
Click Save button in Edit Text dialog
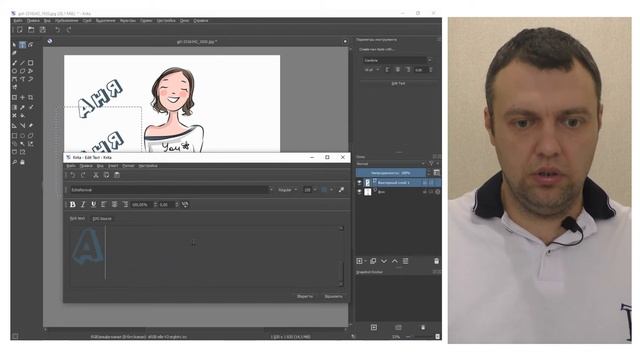(x=305, y=296)
